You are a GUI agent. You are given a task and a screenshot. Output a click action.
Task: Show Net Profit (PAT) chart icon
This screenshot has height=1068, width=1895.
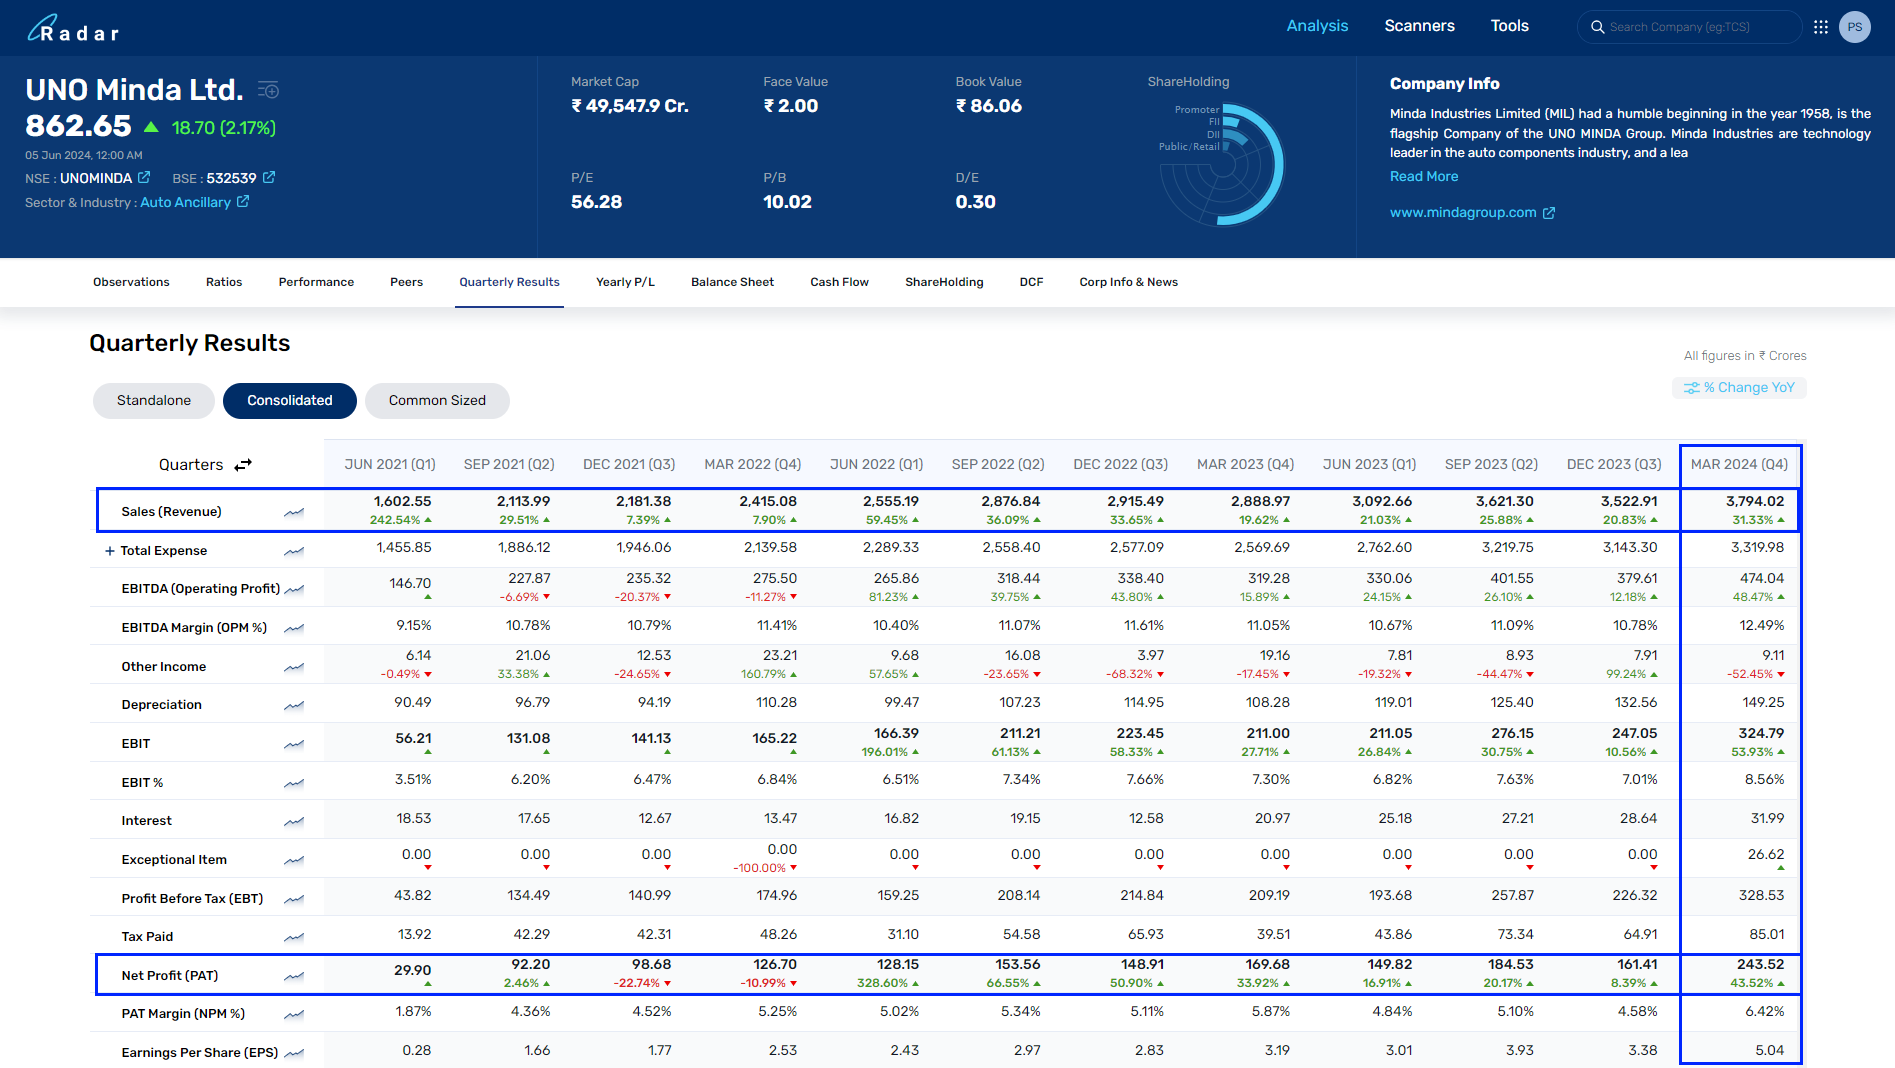pos(294,976)
